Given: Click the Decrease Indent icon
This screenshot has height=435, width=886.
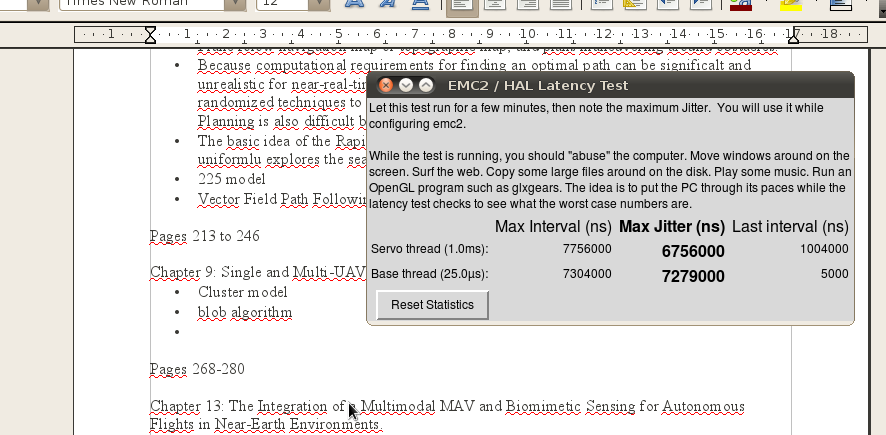Looking at the screenshot, I should tap(668, 5).
